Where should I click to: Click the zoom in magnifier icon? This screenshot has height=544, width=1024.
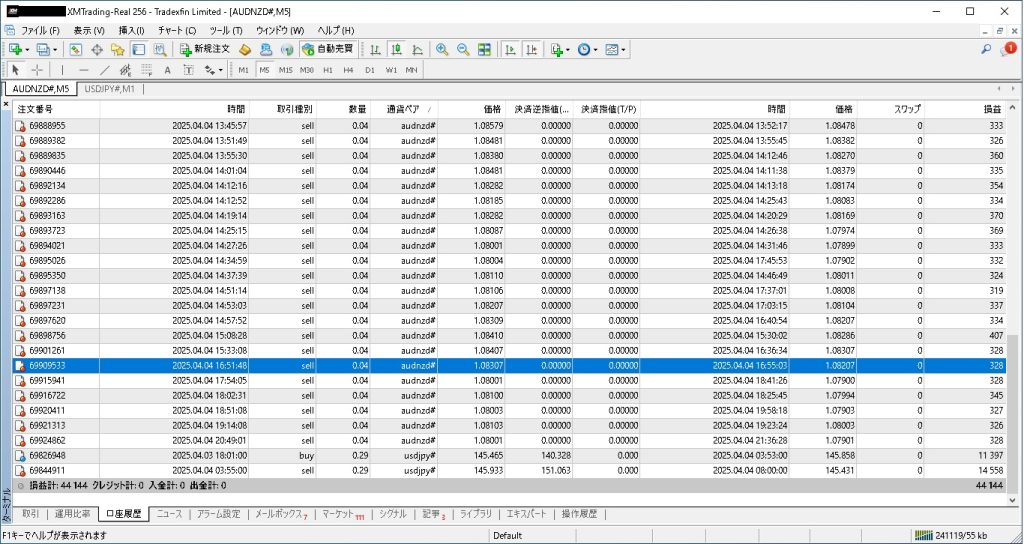[442, 49]
